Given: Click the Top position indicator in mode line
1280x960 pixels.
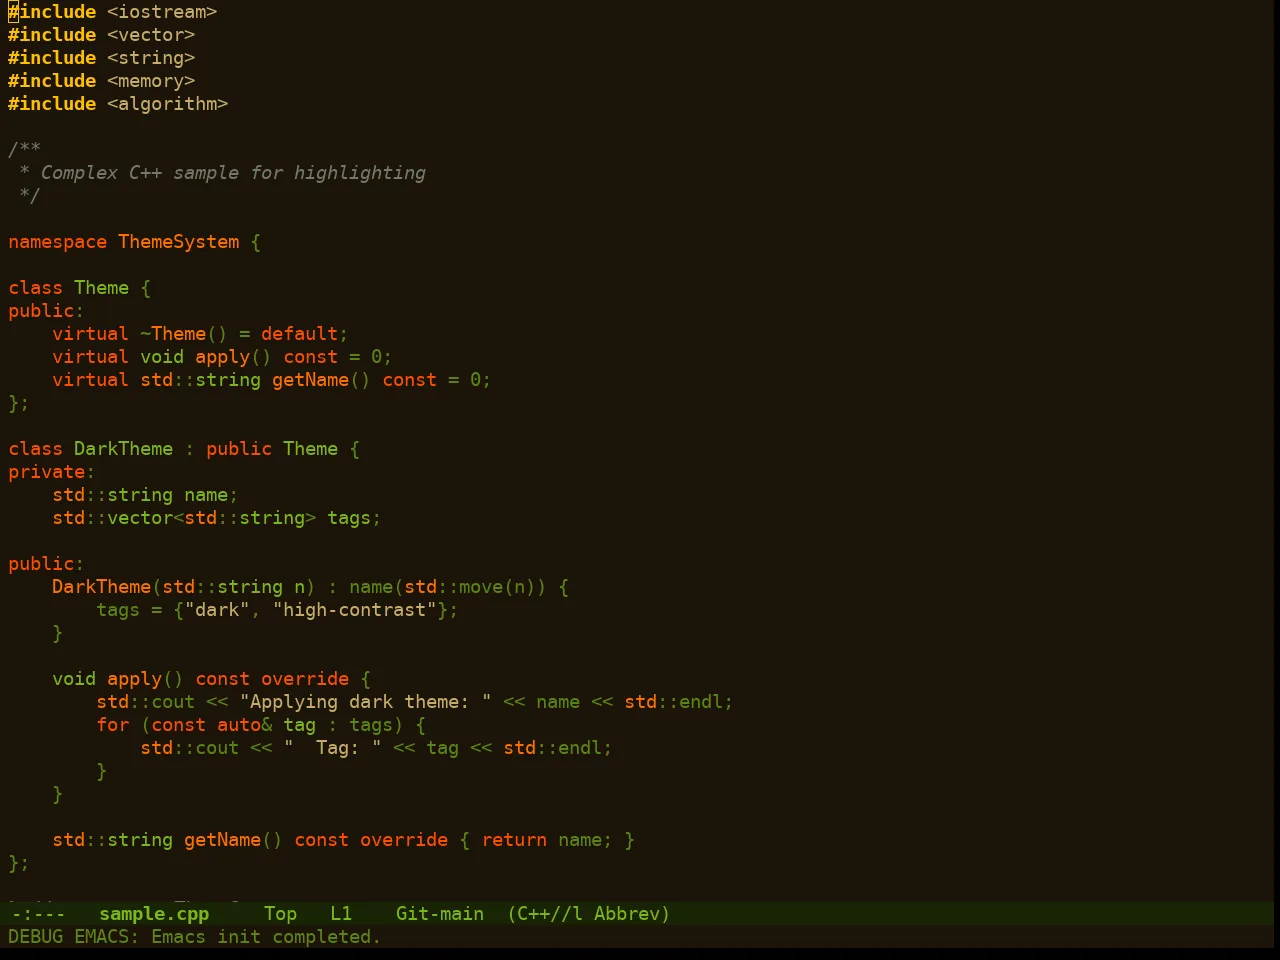Looking at the screenshot, I should click(280, 914).
